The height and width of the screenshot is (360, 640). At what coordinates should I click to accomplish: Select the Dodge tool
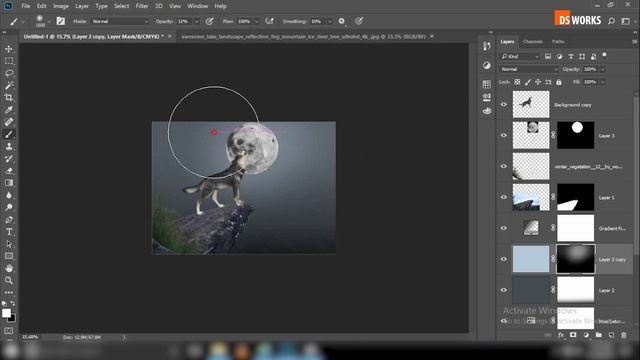[x=9, y=207]
